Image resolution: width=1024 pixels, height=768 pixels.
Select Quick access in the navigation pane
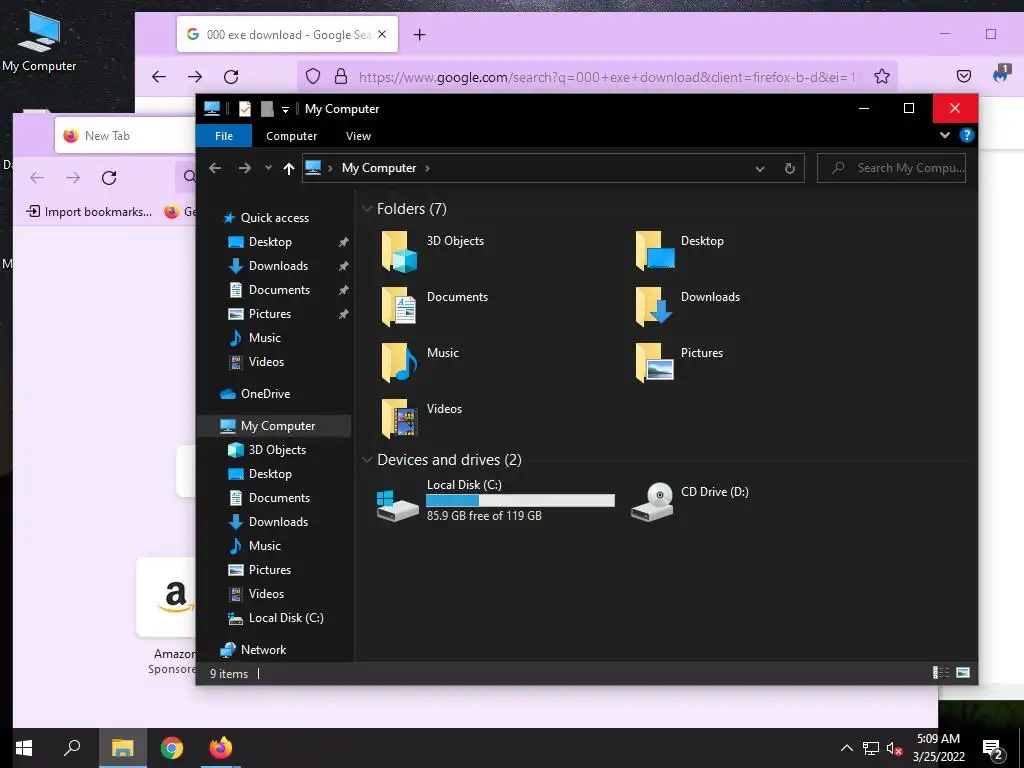274,217
